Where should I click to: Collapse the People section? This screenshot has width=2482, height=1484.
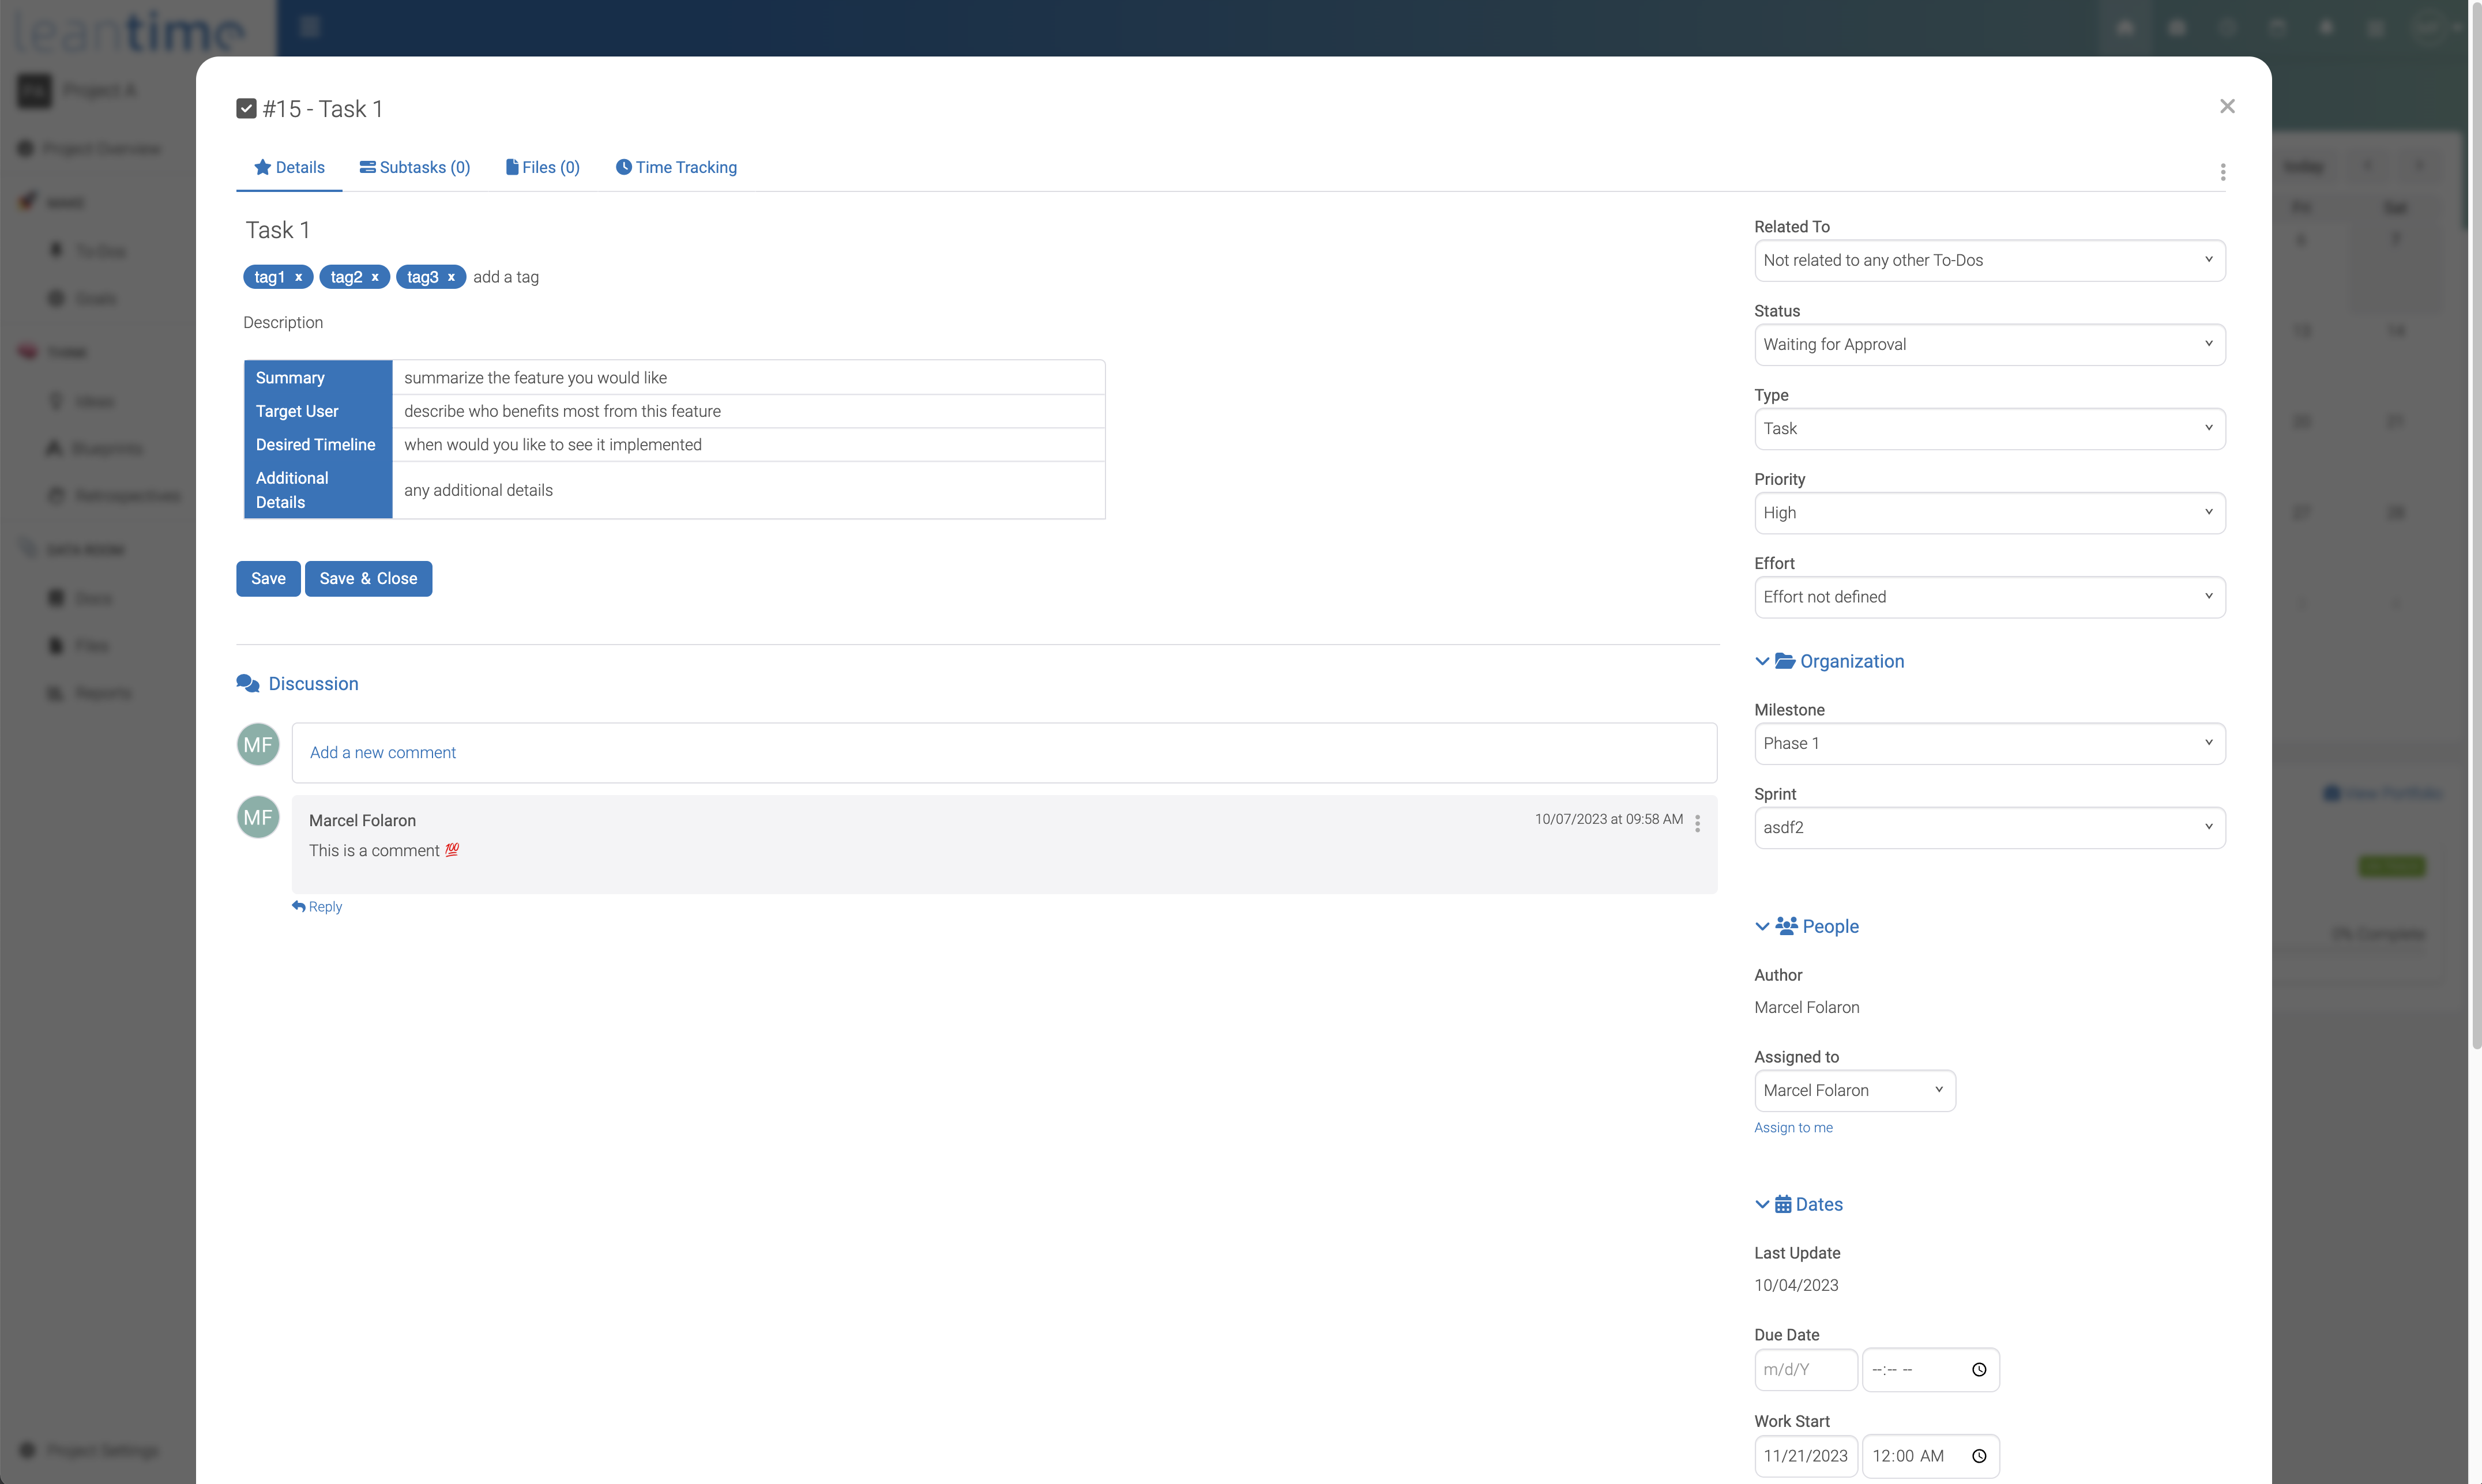1762,927
